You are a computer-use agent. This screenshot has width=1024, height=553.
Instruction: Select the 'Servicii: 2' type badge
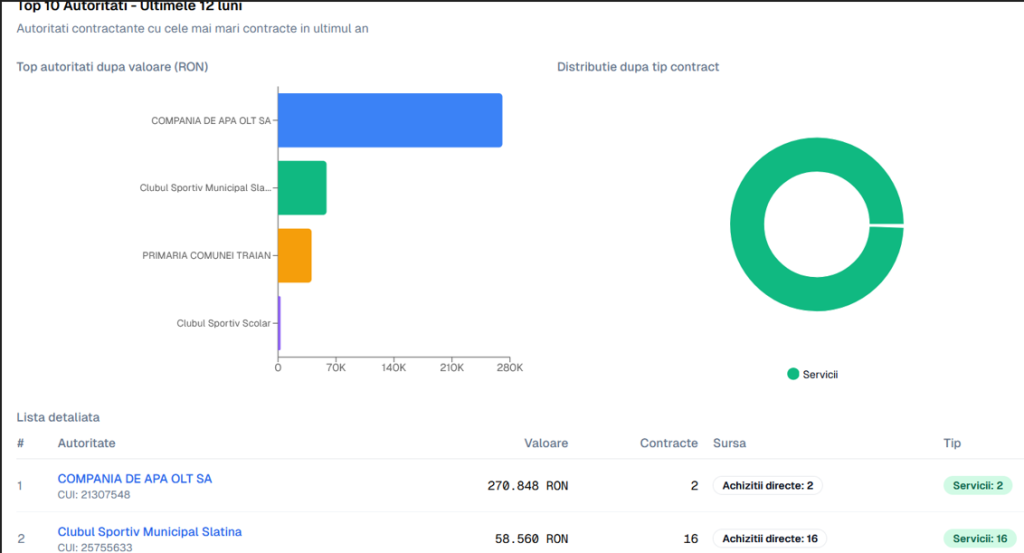click(x=978, y=486)
